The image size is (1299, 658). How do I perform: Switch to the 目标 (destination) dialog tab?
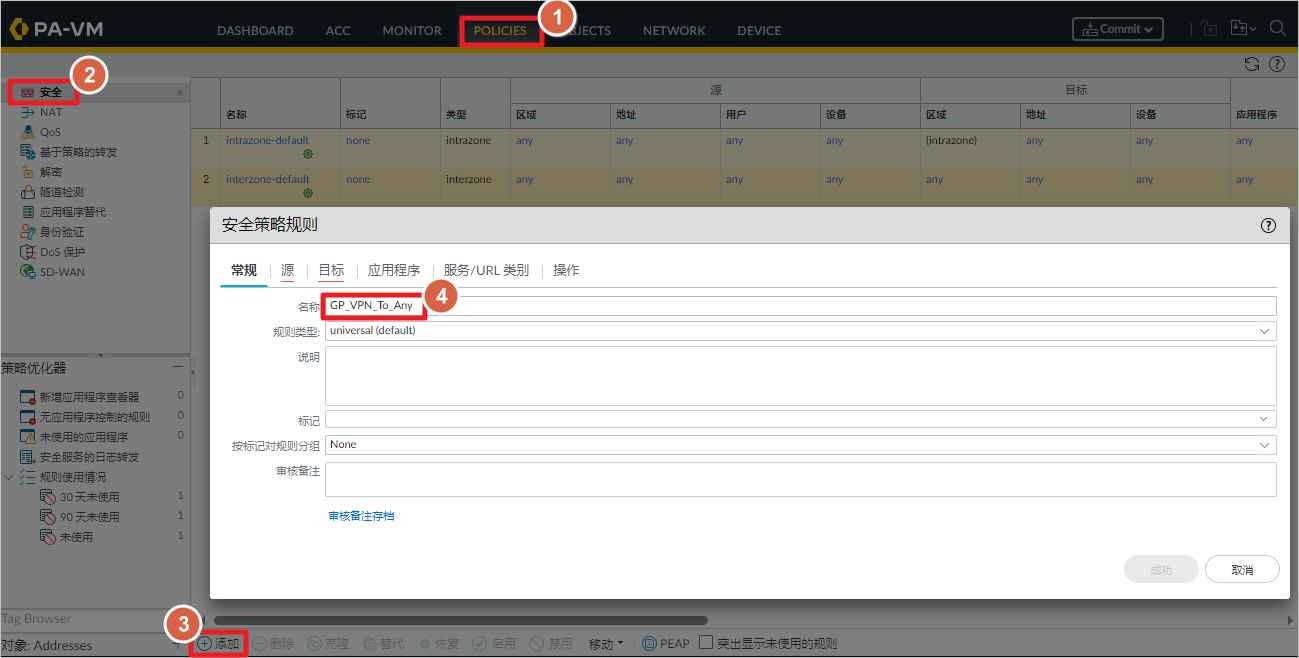coord(331,270)
